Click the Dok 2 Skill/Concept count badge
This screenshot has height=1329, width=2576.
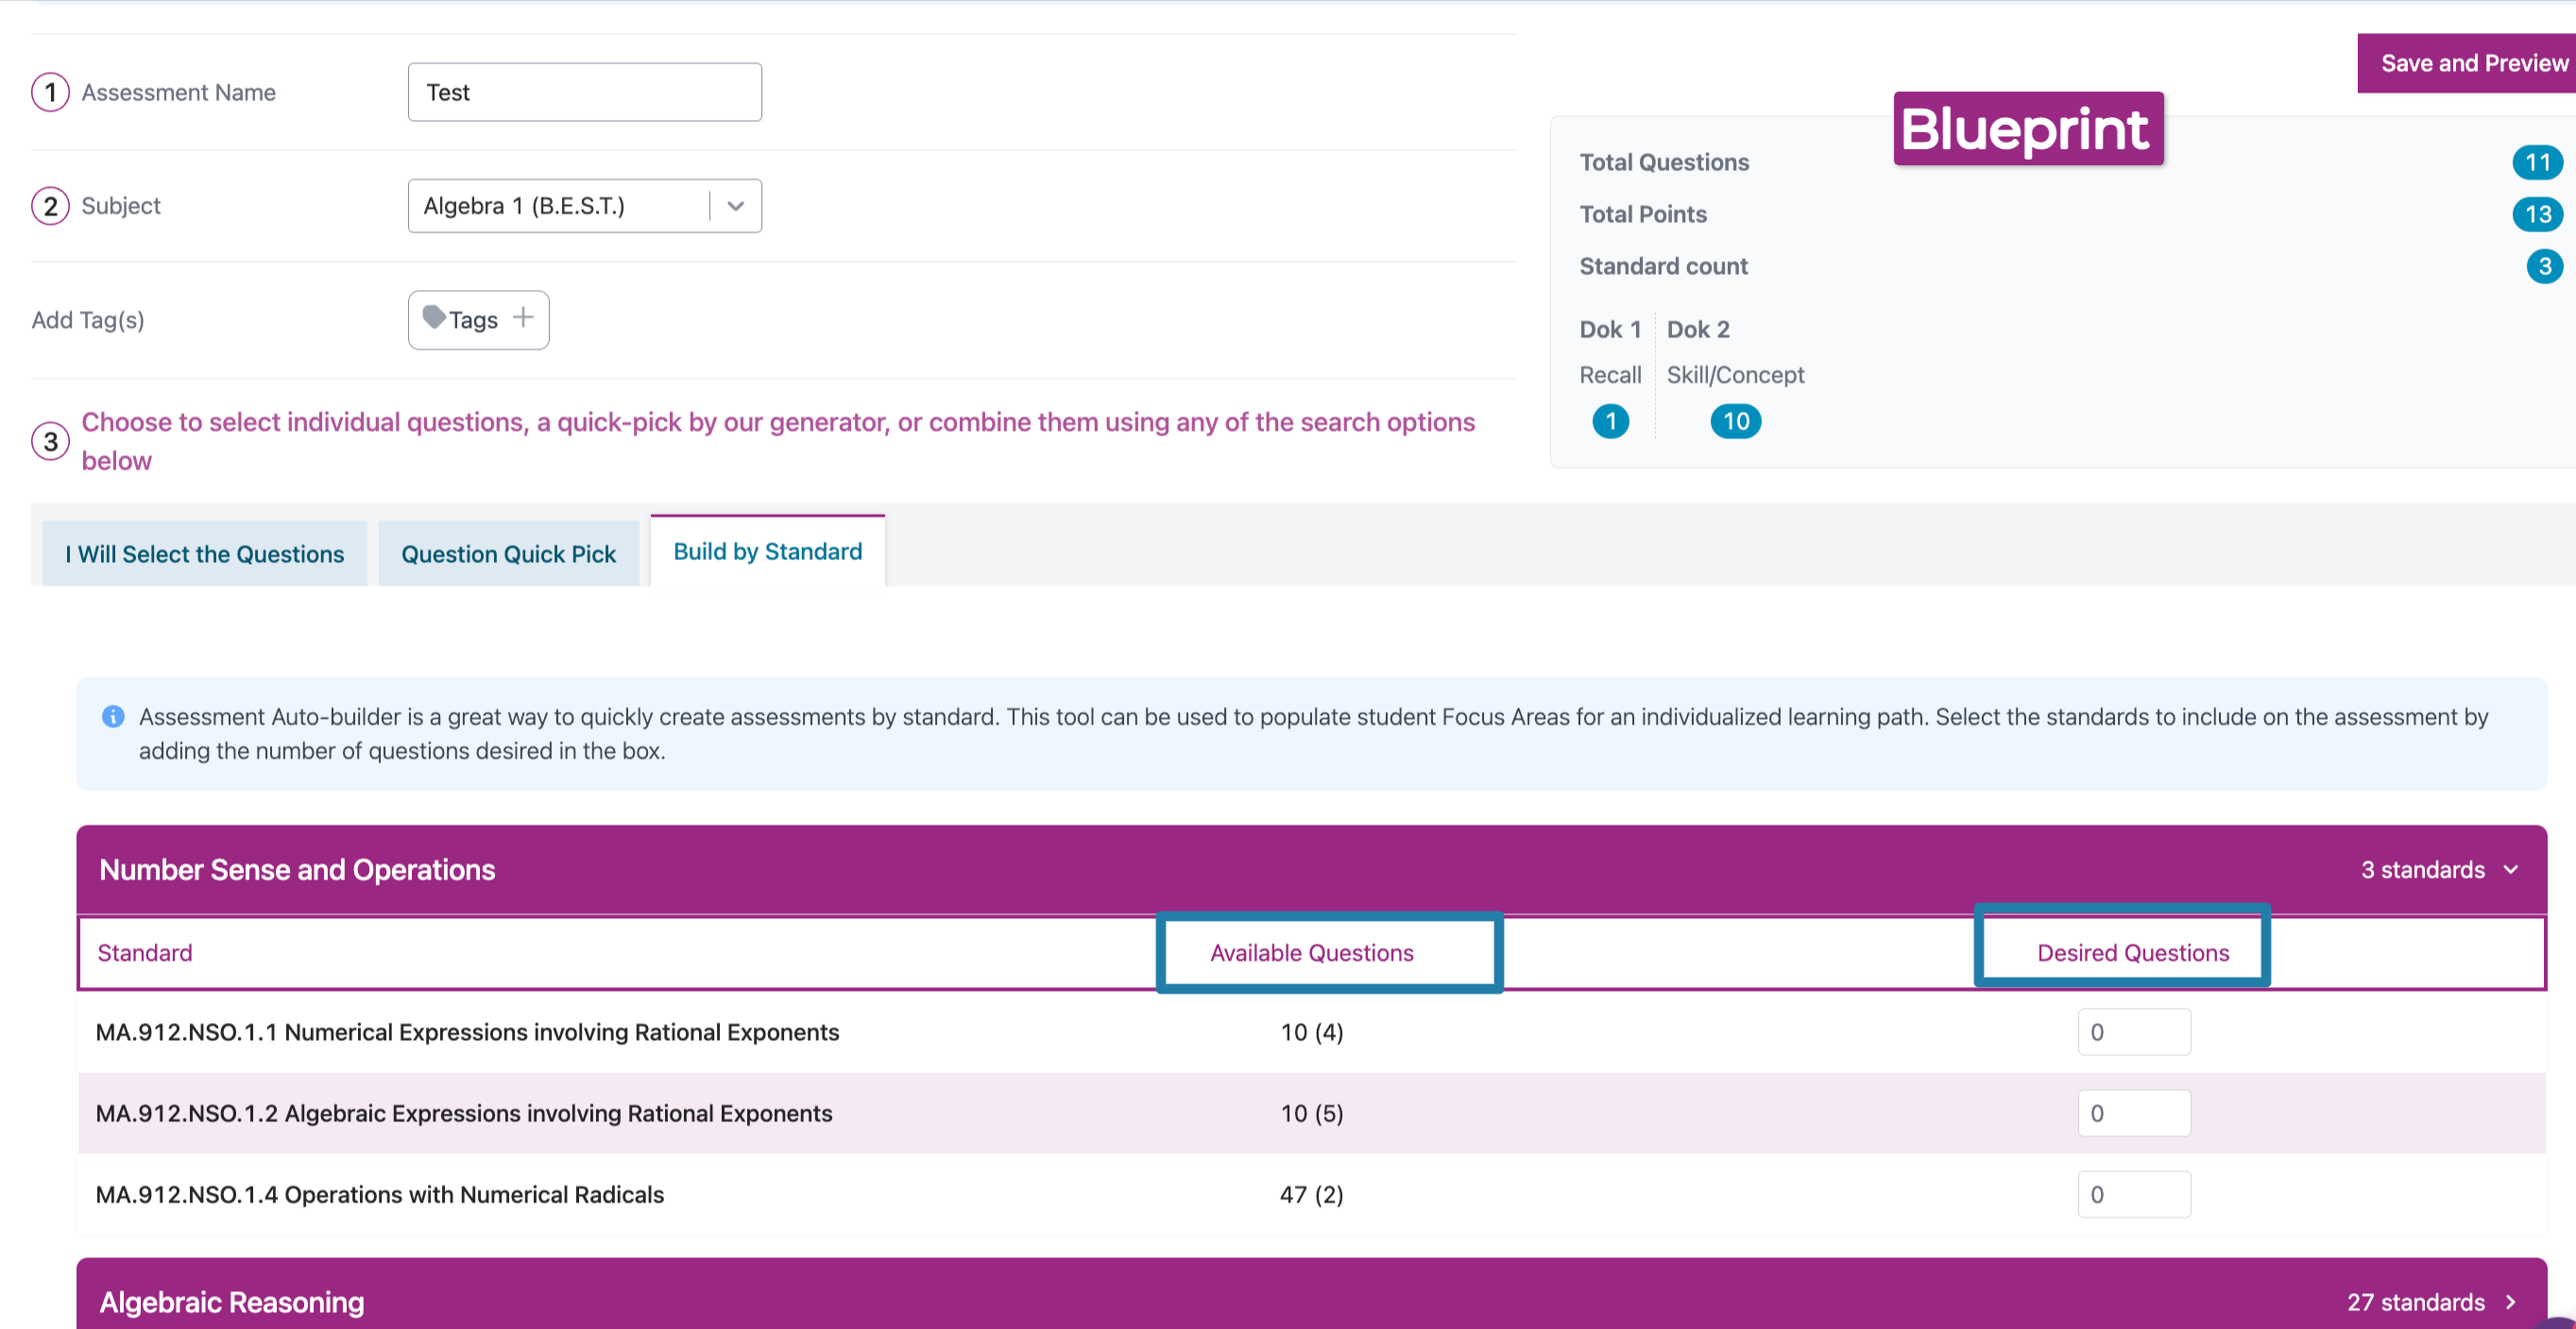pos(1735,421)
